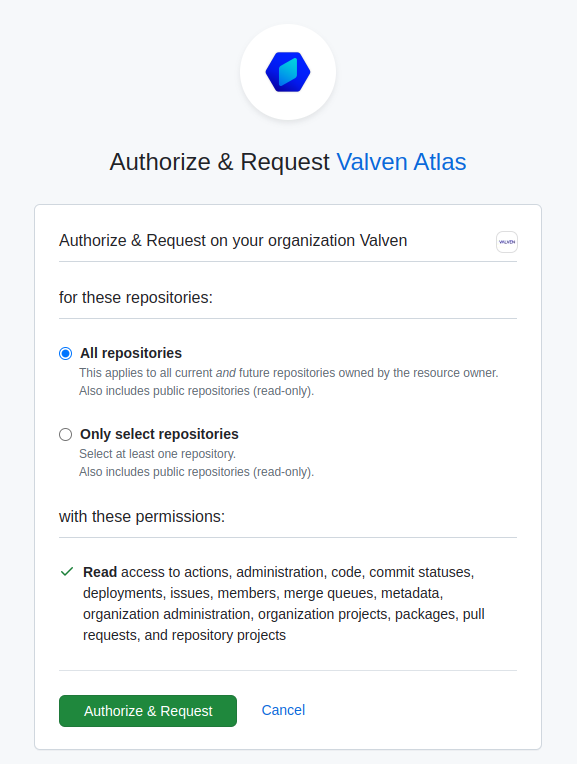The height and width of the screenshot is (764, 577).
Task: Click the "current and future repositories" description text
Action: tap(288, 373)
